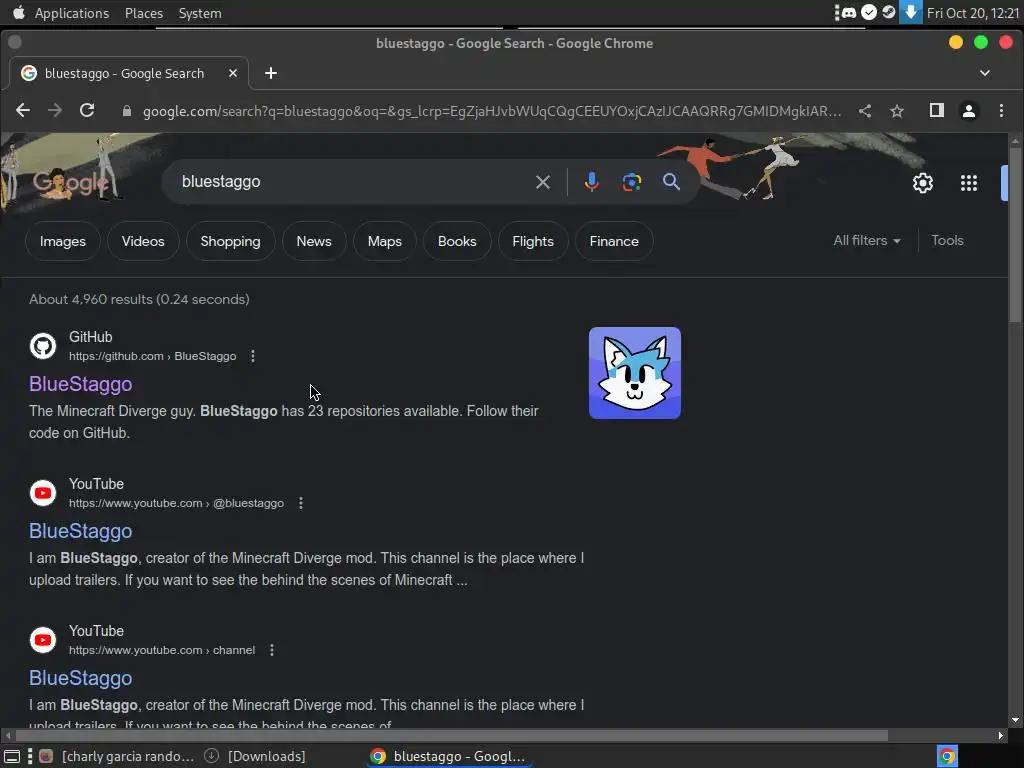Switch to charly garcia taskbar window

point(118,756)
